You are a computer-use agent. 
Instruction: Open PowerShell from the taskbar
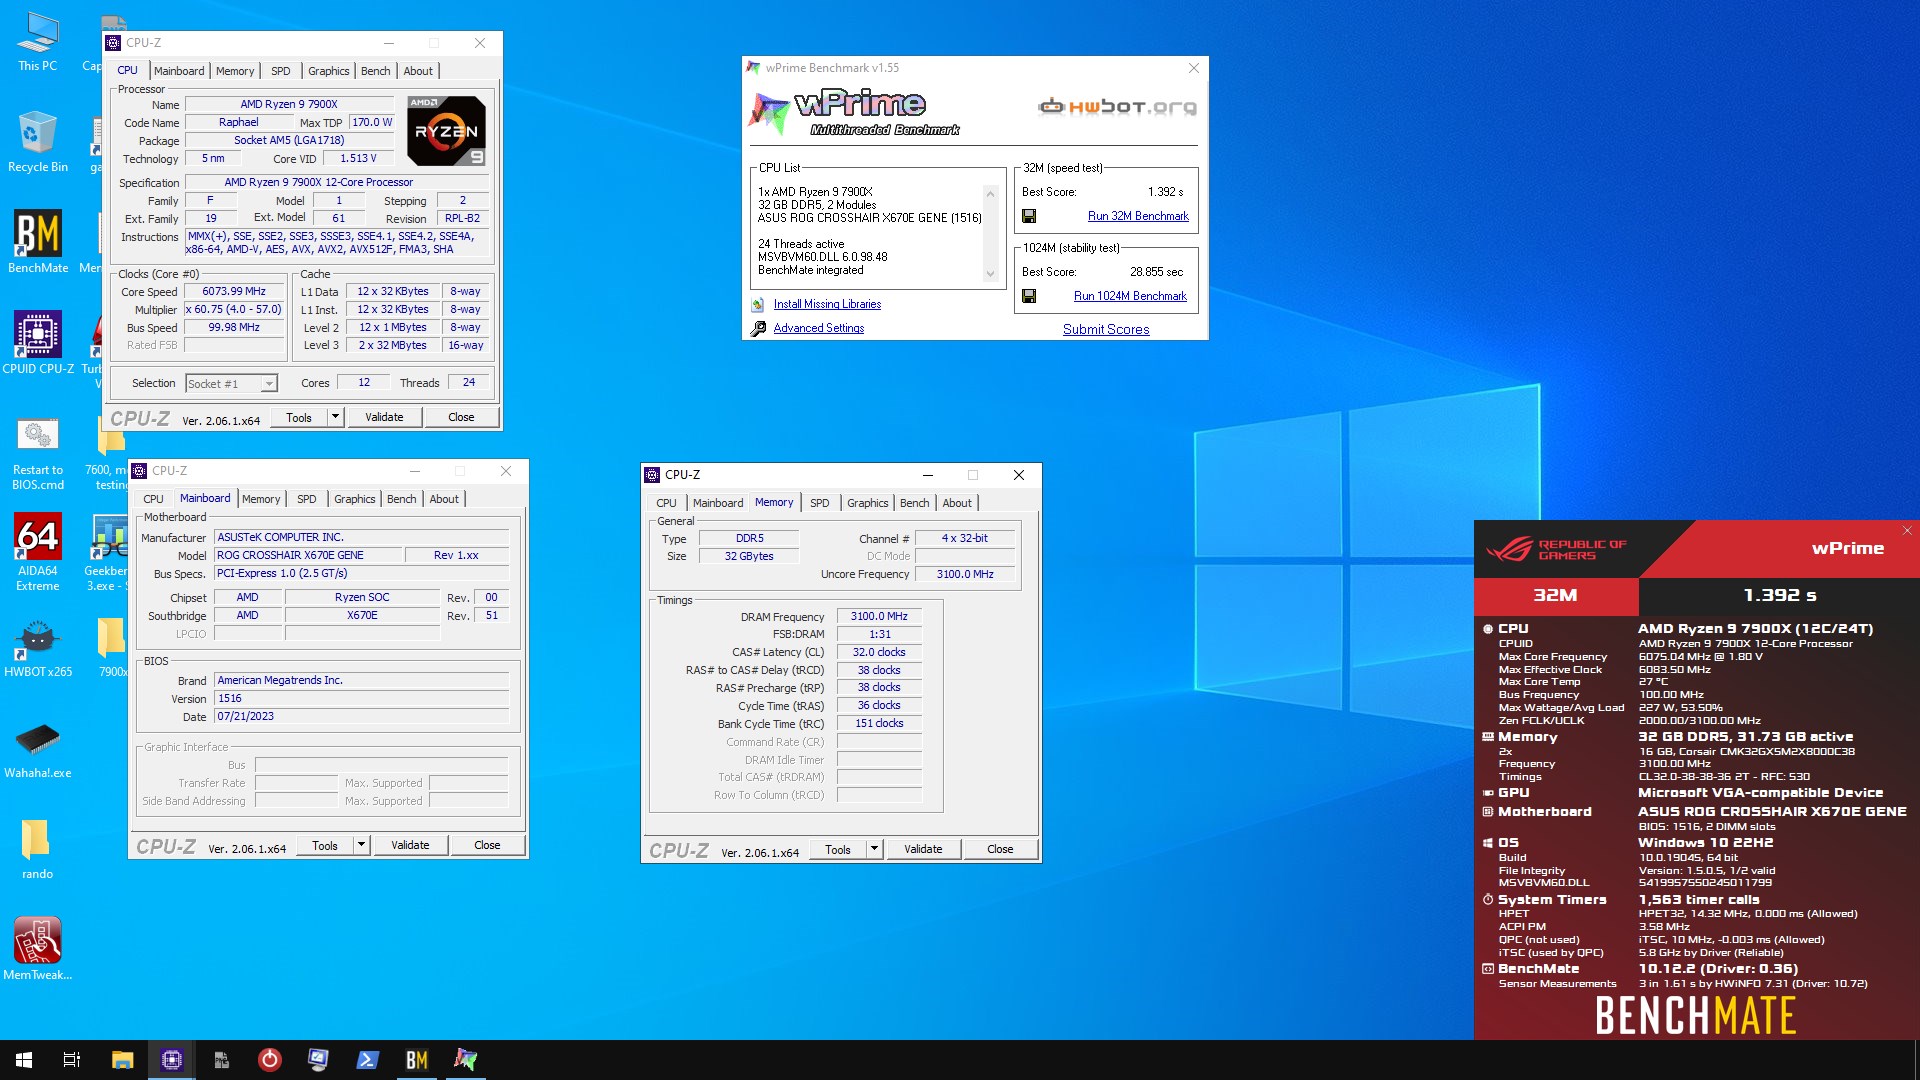(x=367, y=1060)
